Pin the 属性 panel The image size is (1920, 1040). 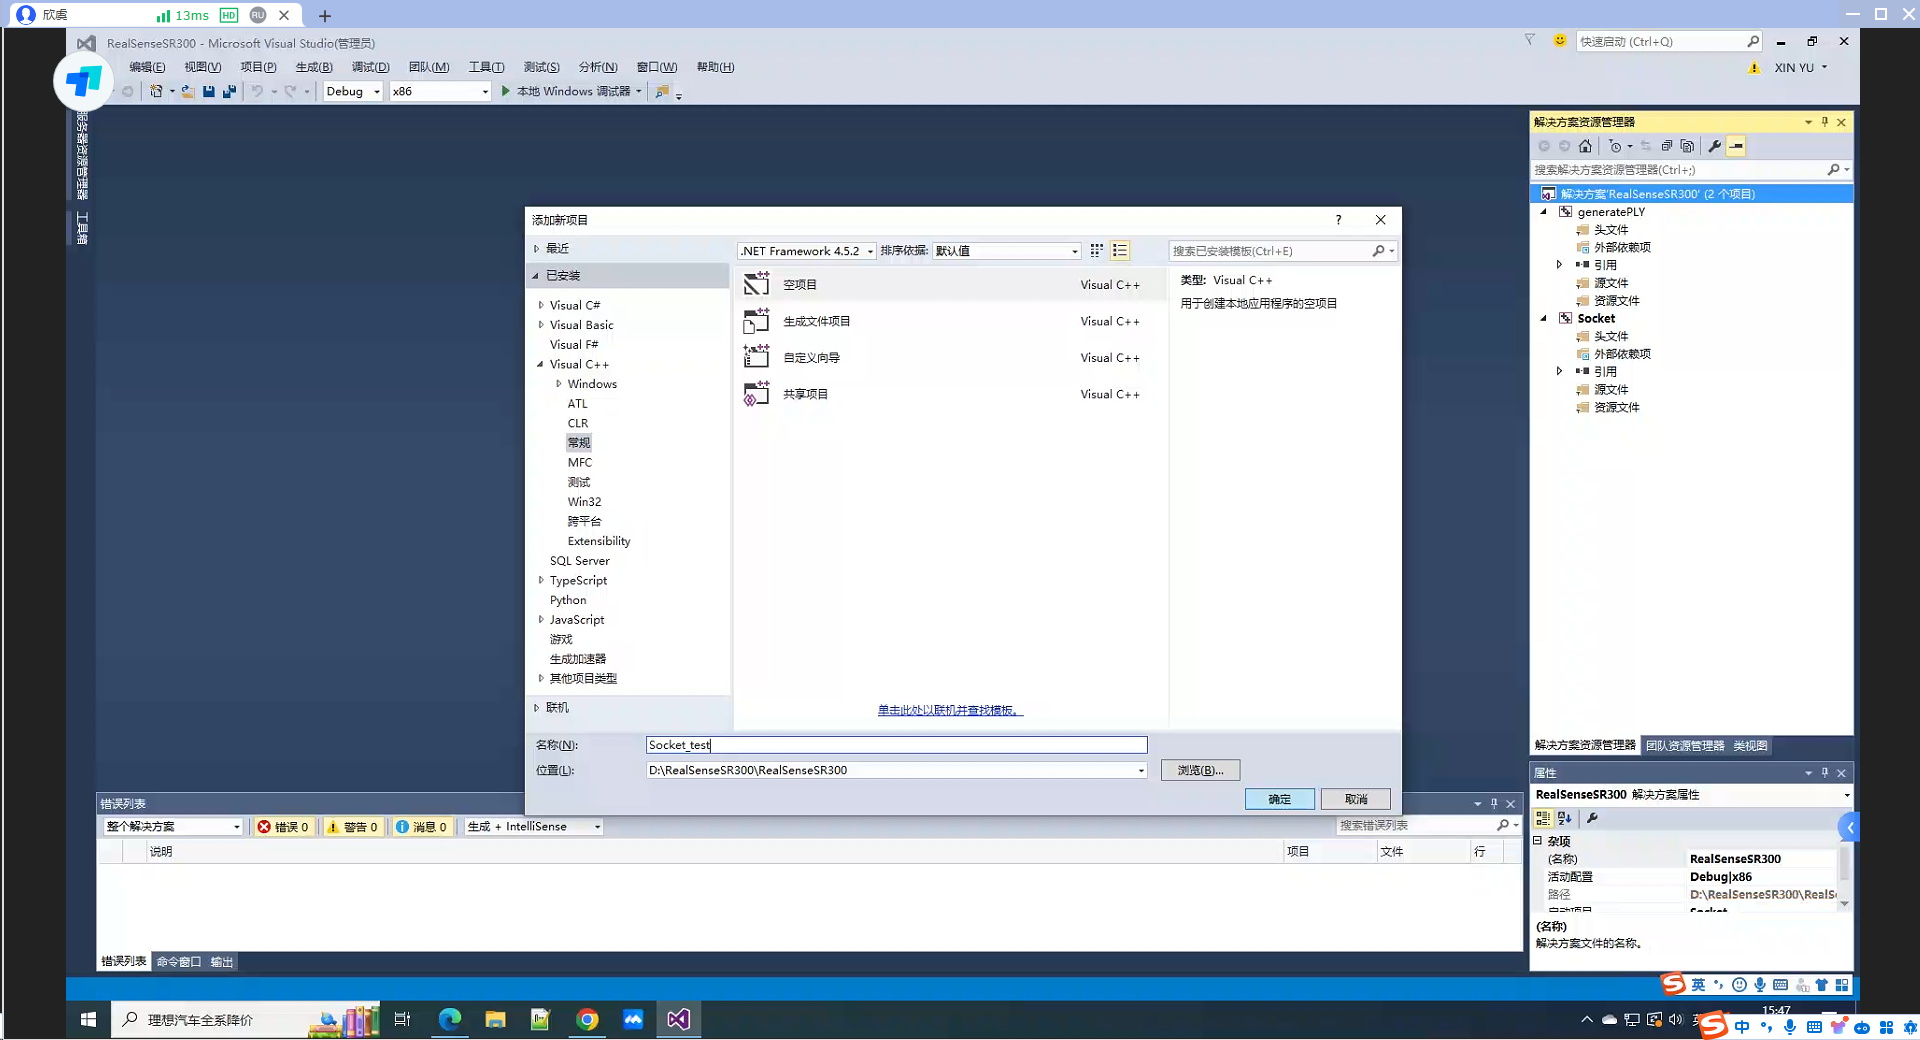(x=1825, y=773)
